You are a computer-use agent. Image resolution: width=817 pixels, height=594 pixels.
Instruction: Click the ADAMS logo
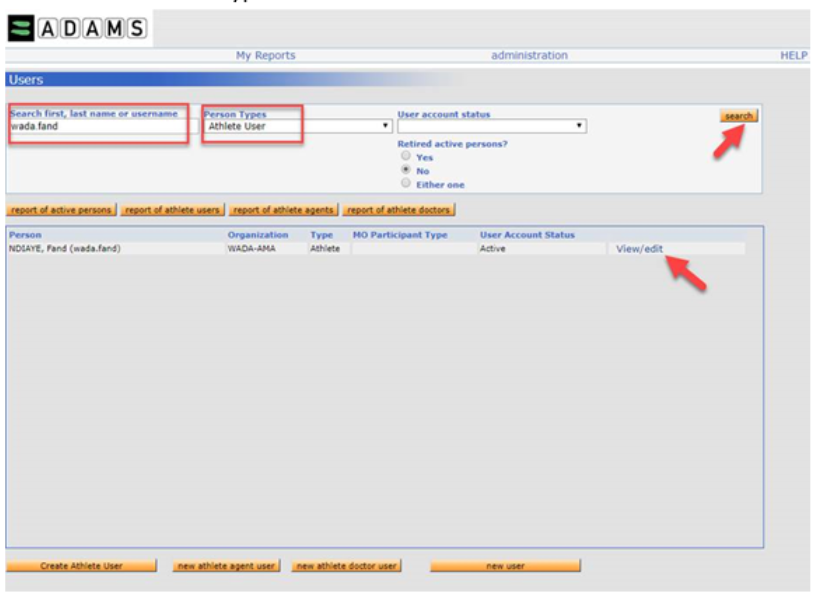pos(77,28)
